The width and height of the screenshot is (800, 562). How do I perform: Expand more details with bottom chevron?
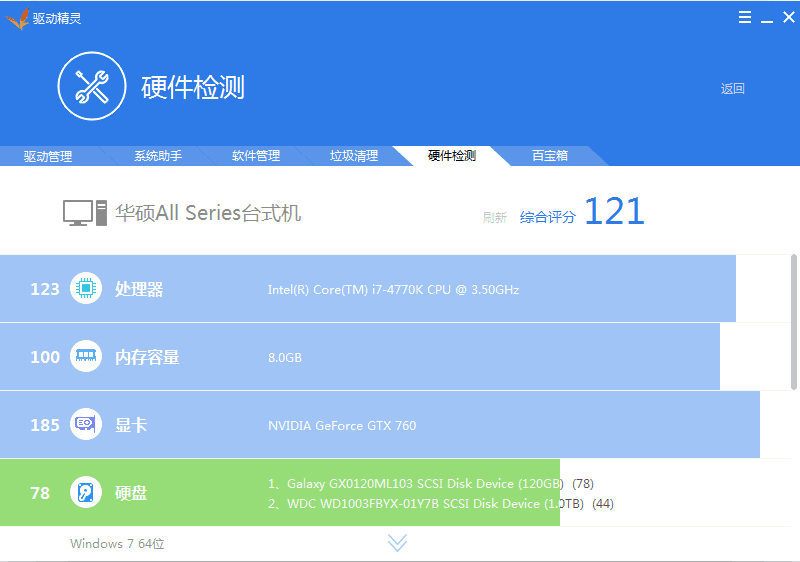coord(397,543)
